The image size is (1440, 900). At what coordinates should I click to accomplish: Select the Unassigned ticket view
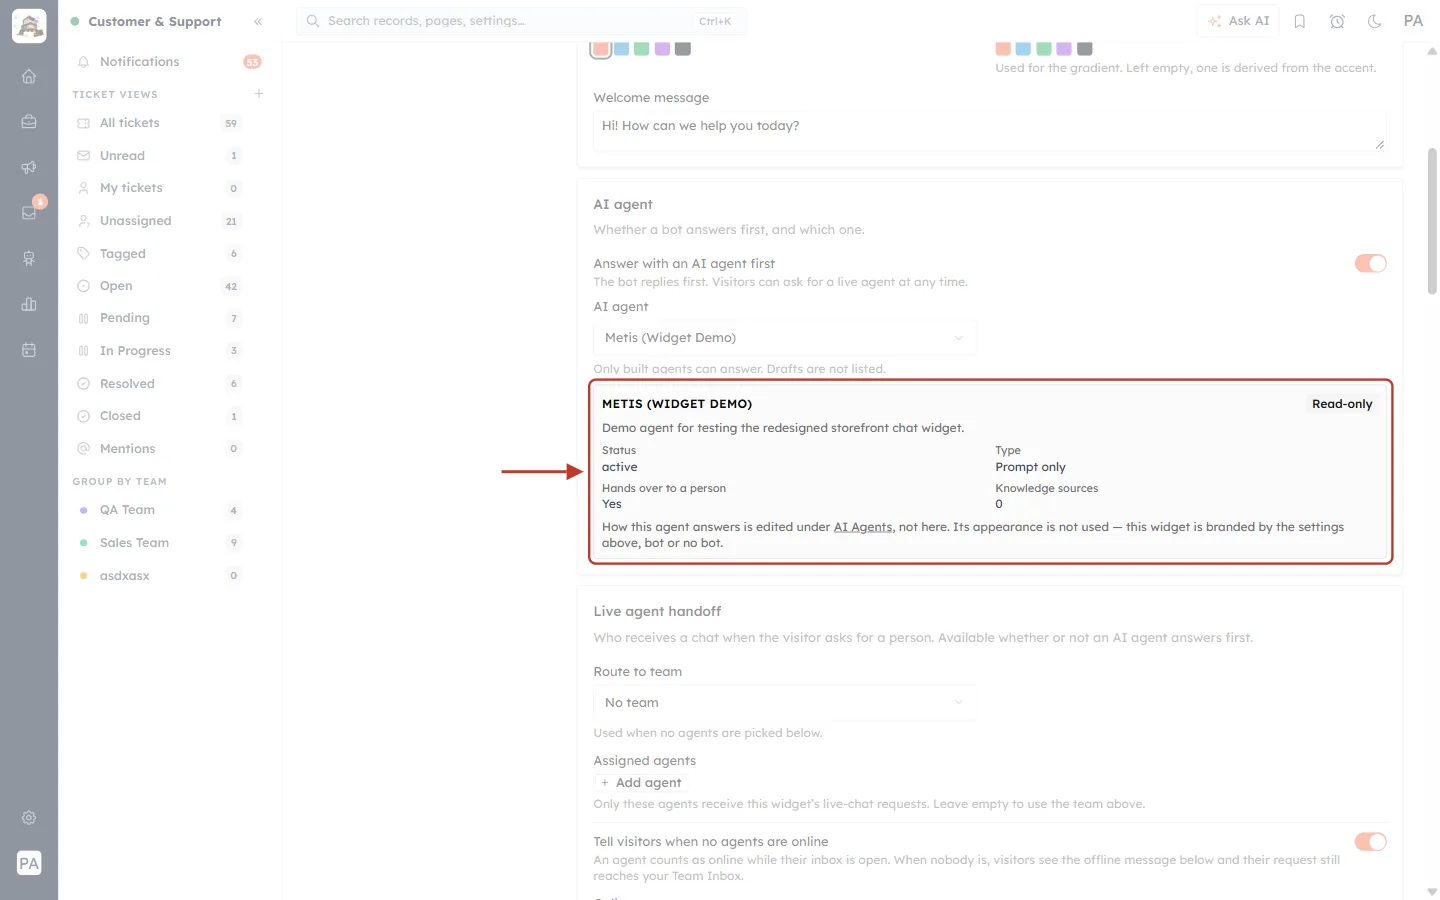[160, 221]
